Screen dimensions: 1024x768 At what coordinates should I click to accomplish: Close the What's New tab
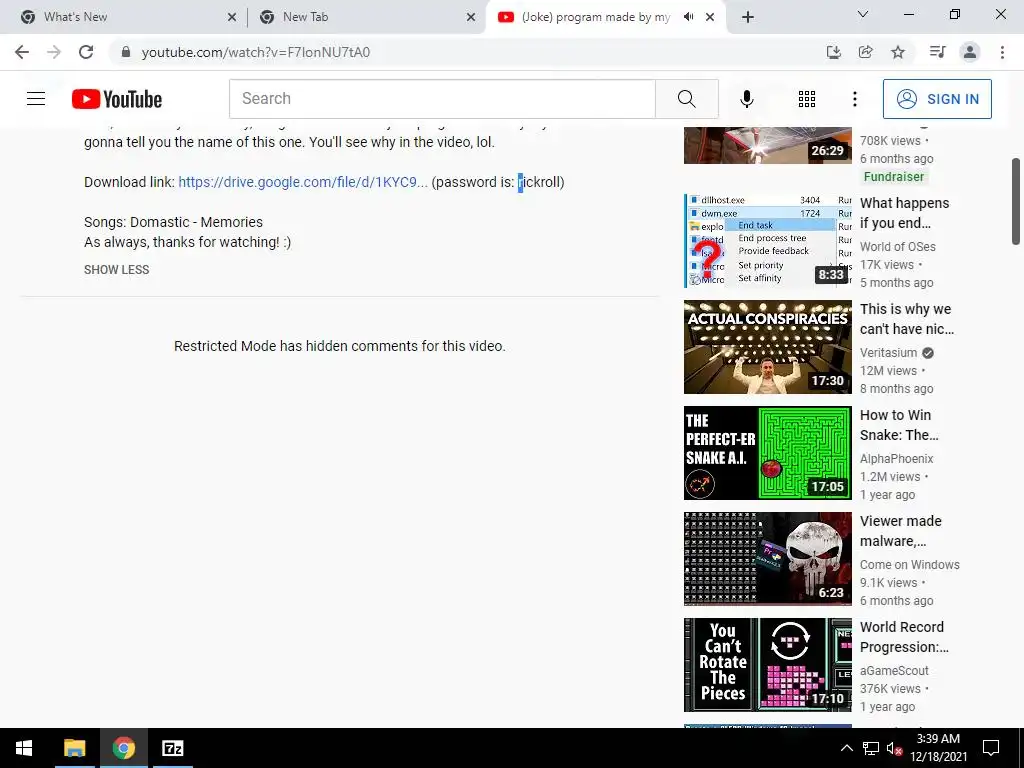point(232,17)
